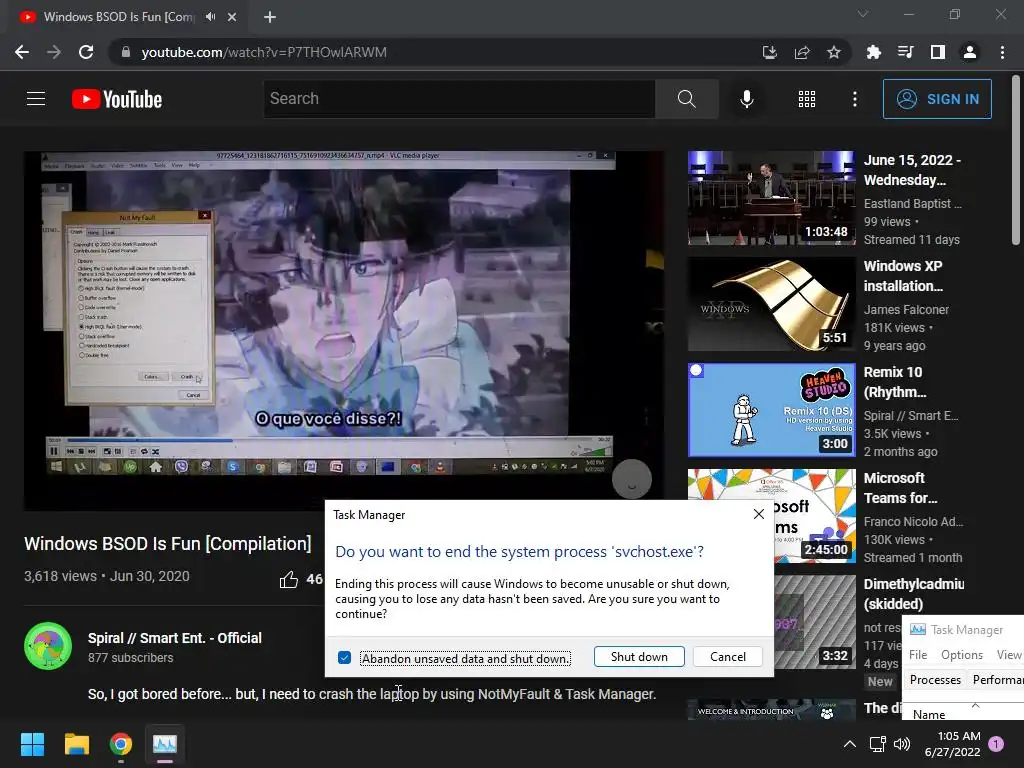Click the page vertical scrollbar
The height and width of the screenshot is (768, 1024).
point(1016,160)
